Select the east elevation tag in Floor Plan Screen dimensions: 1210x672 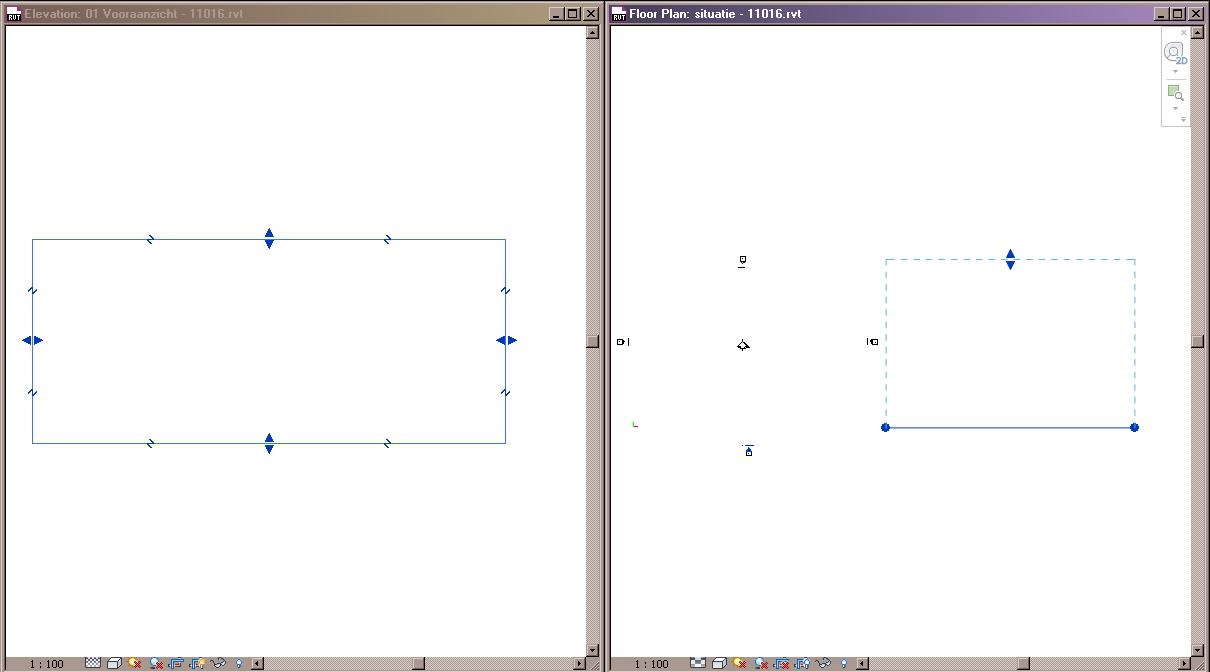point(872,342)
